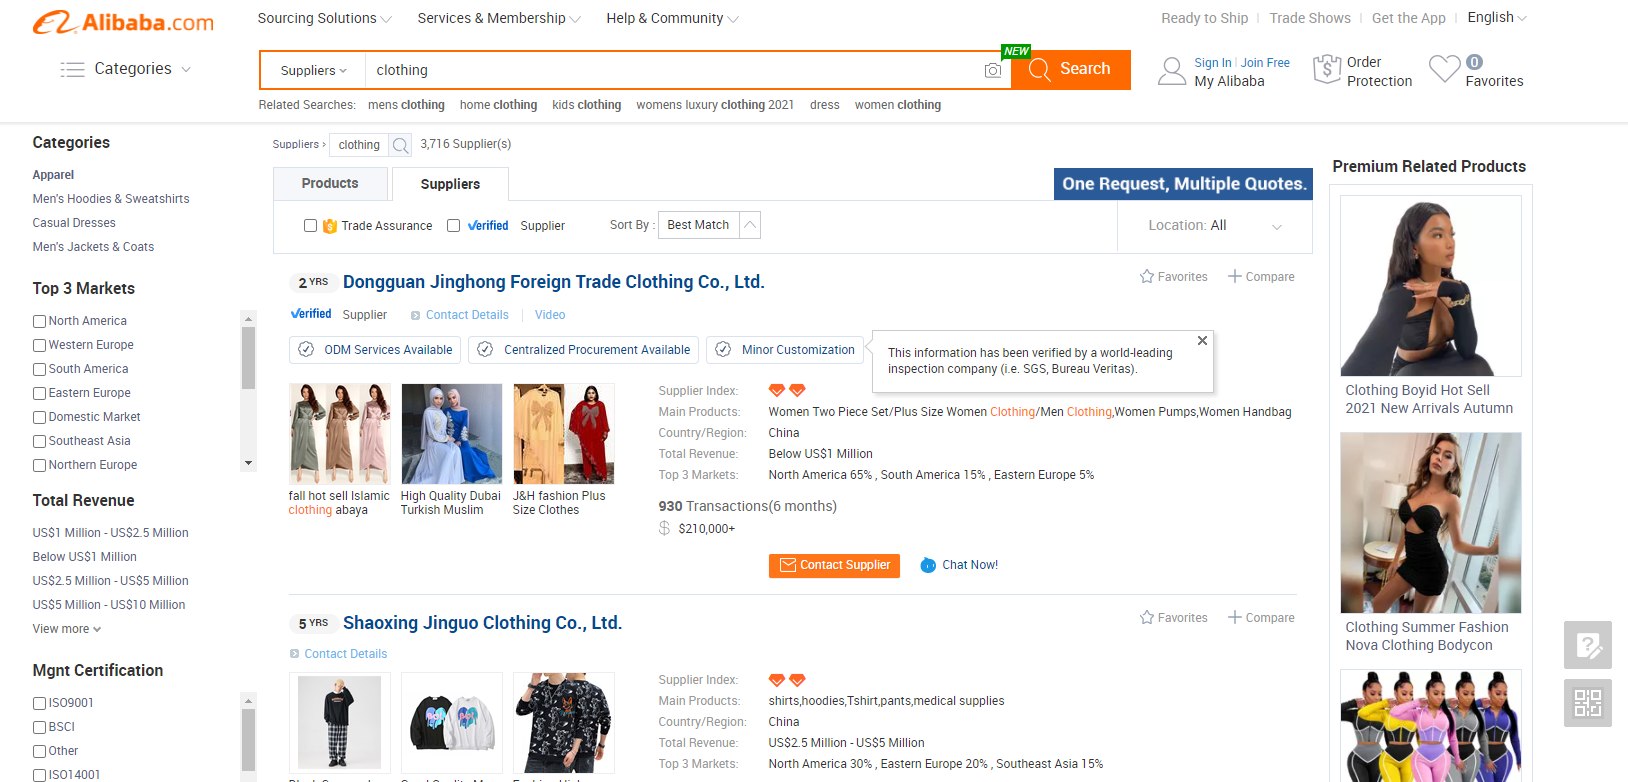
Task: Add Dongguan Jinghong supplier to Favorites
Action: [x=1173, y=277]
